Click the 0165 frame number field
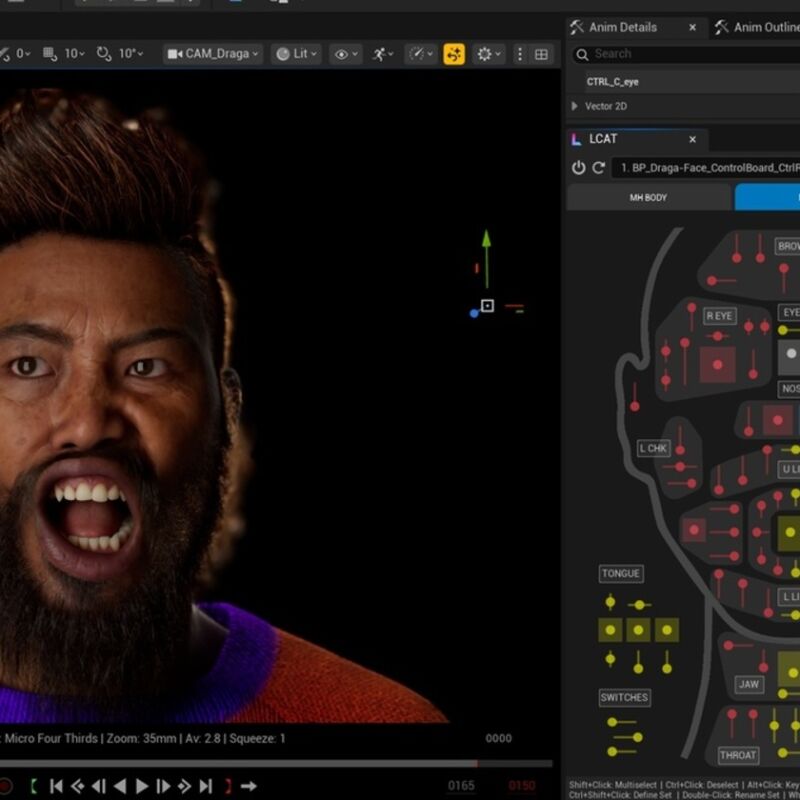Viewport: 800px width, 800px height. (x=461, y=786)
